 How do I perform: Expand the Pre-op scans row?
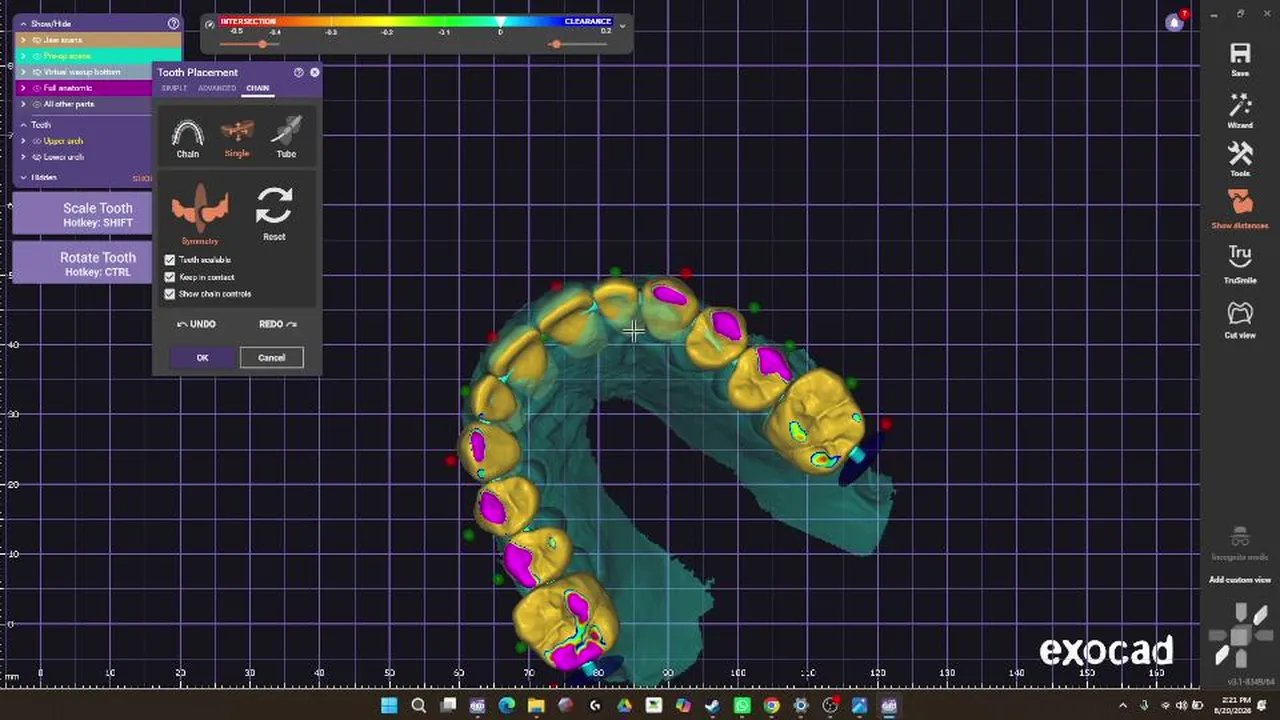click(x=24, y=56)
